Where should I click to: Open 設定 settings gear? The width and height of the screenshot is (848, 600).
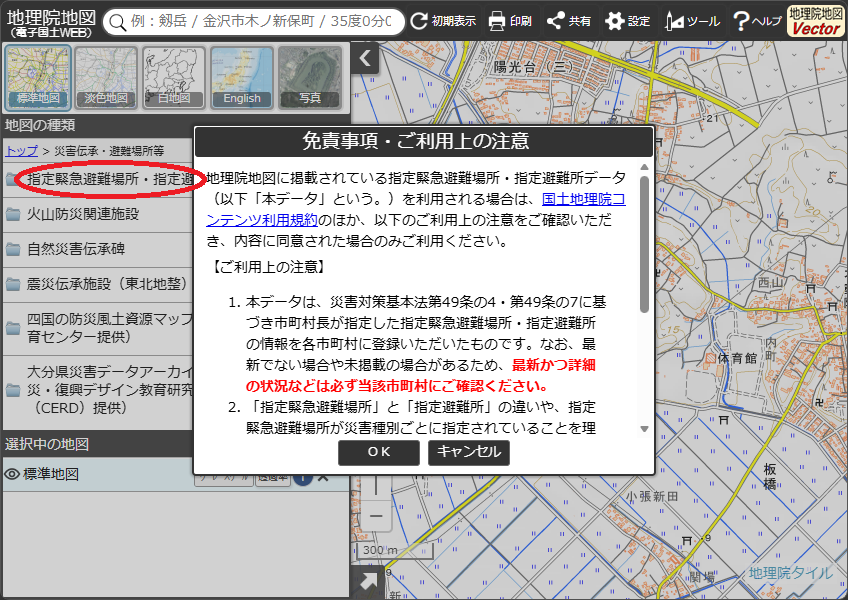click(627, 21)
